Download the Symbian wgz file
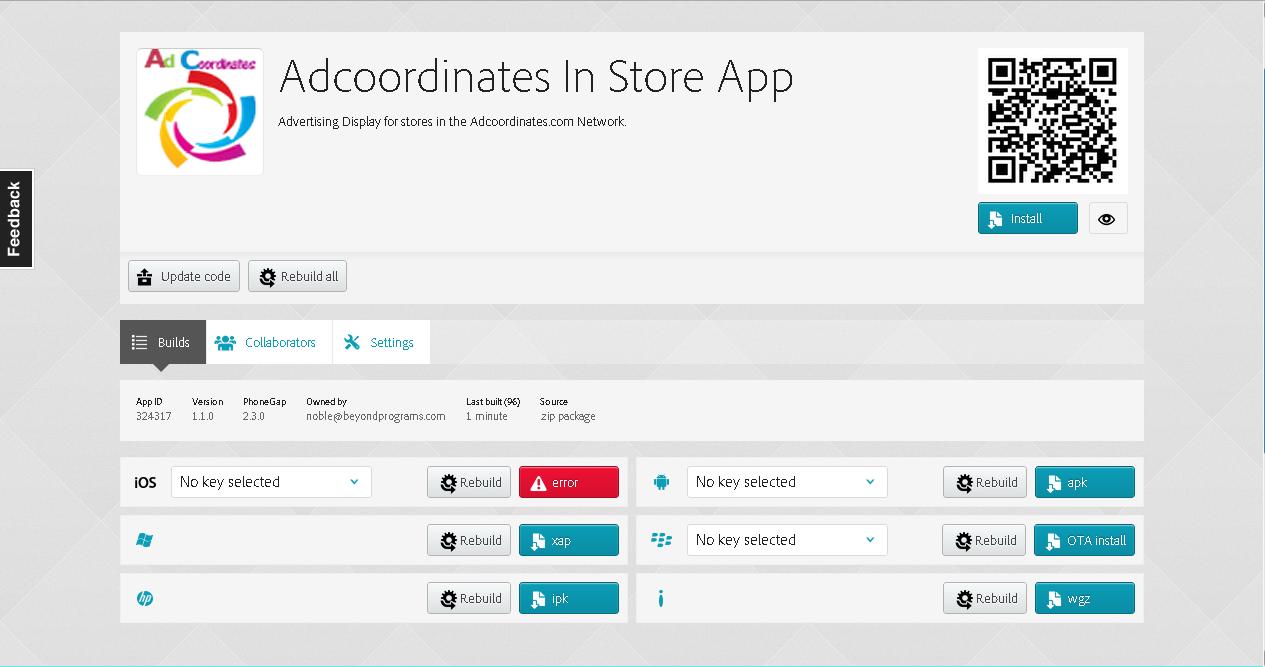The height and width of the screenshot is (667, 1265). pos(1085,598)
